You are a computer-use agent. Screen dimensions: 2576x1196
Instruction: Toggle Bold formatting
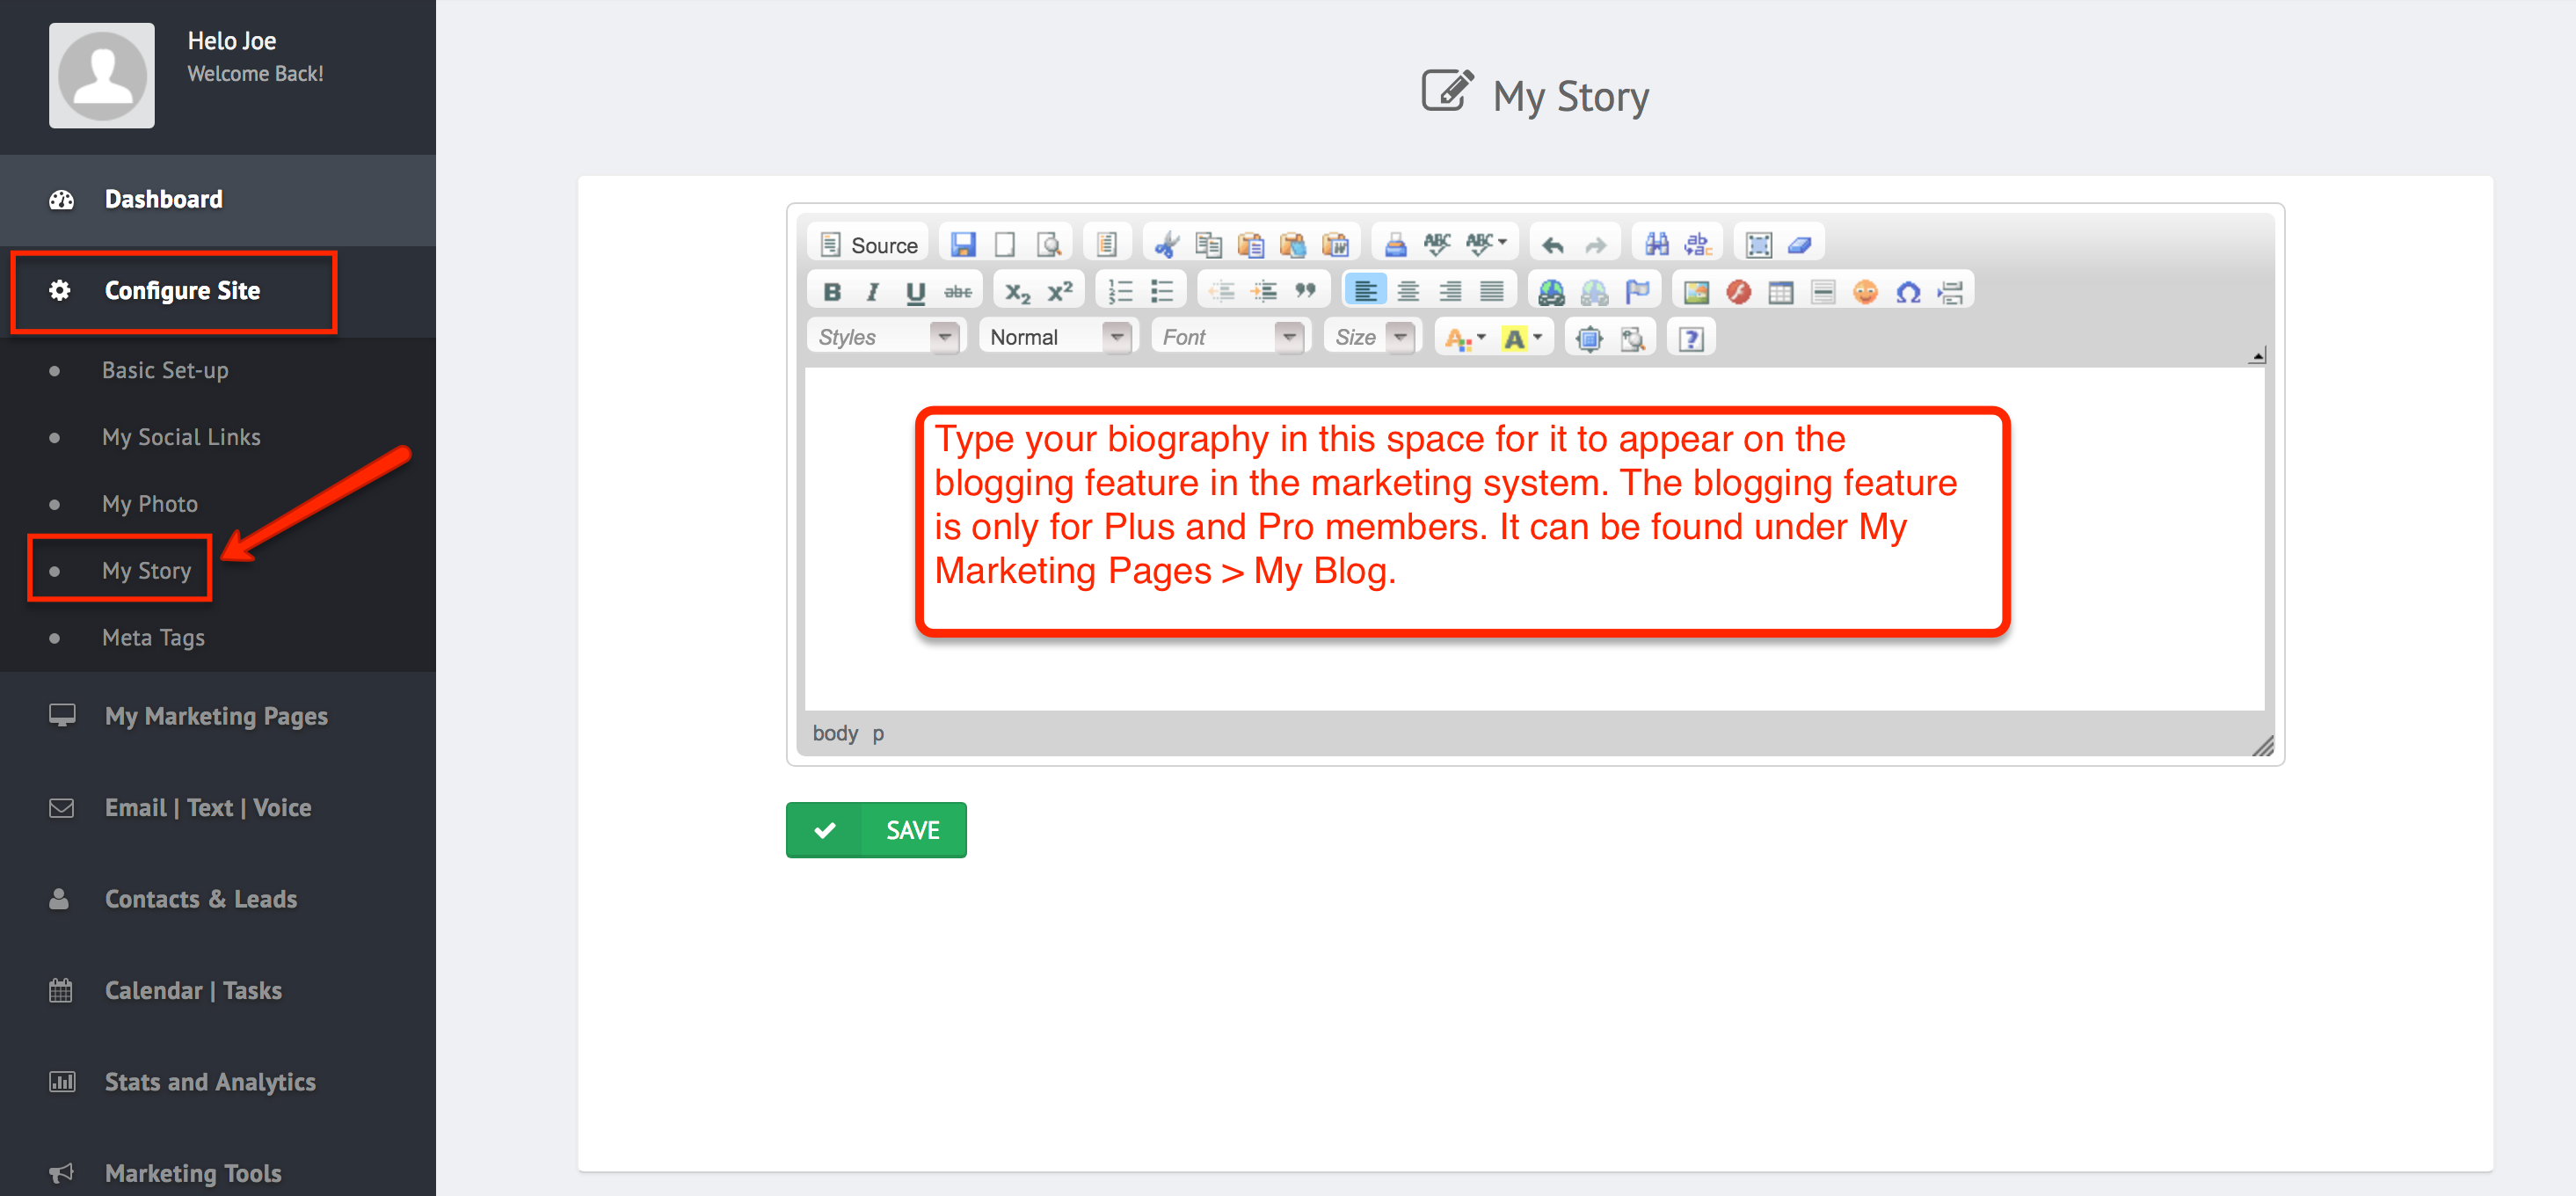(831, 292)
